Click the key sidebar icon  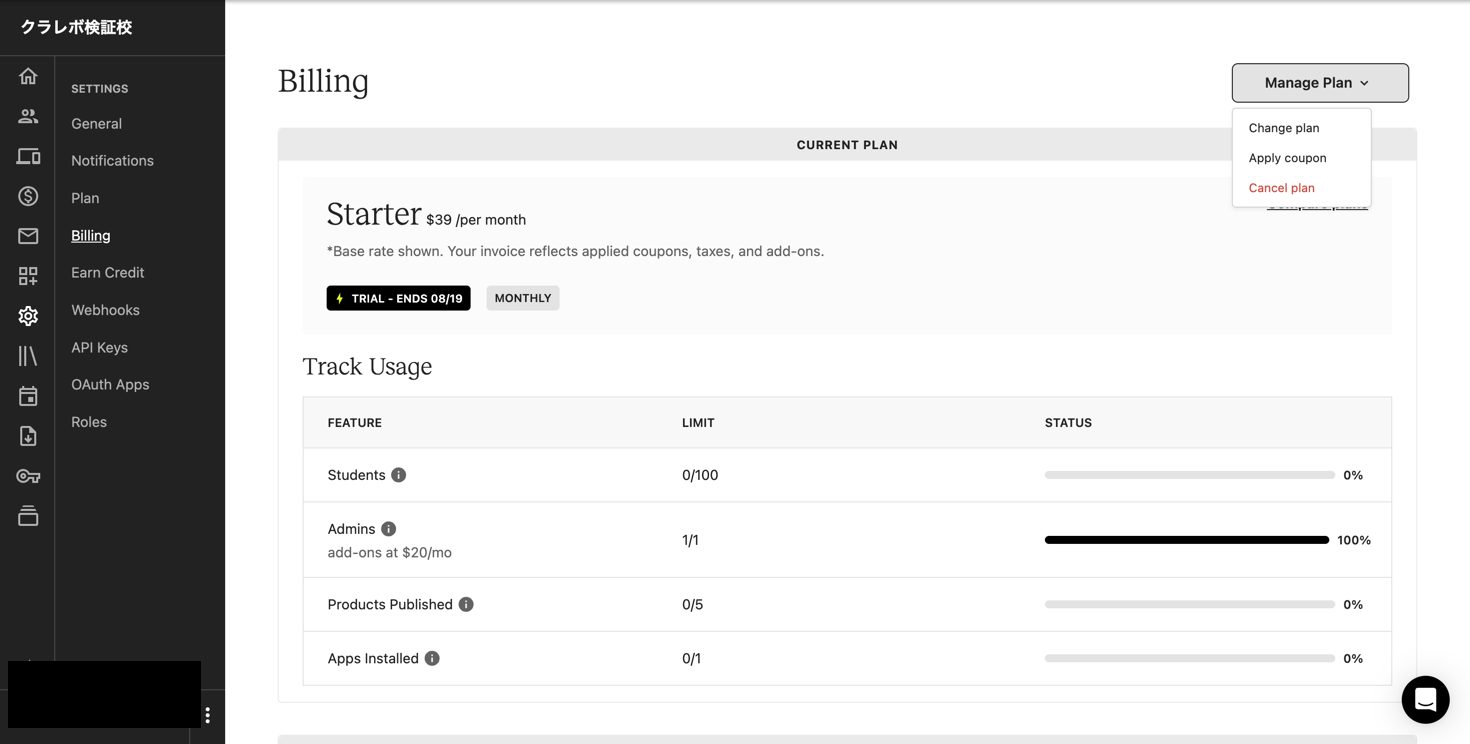28,476
